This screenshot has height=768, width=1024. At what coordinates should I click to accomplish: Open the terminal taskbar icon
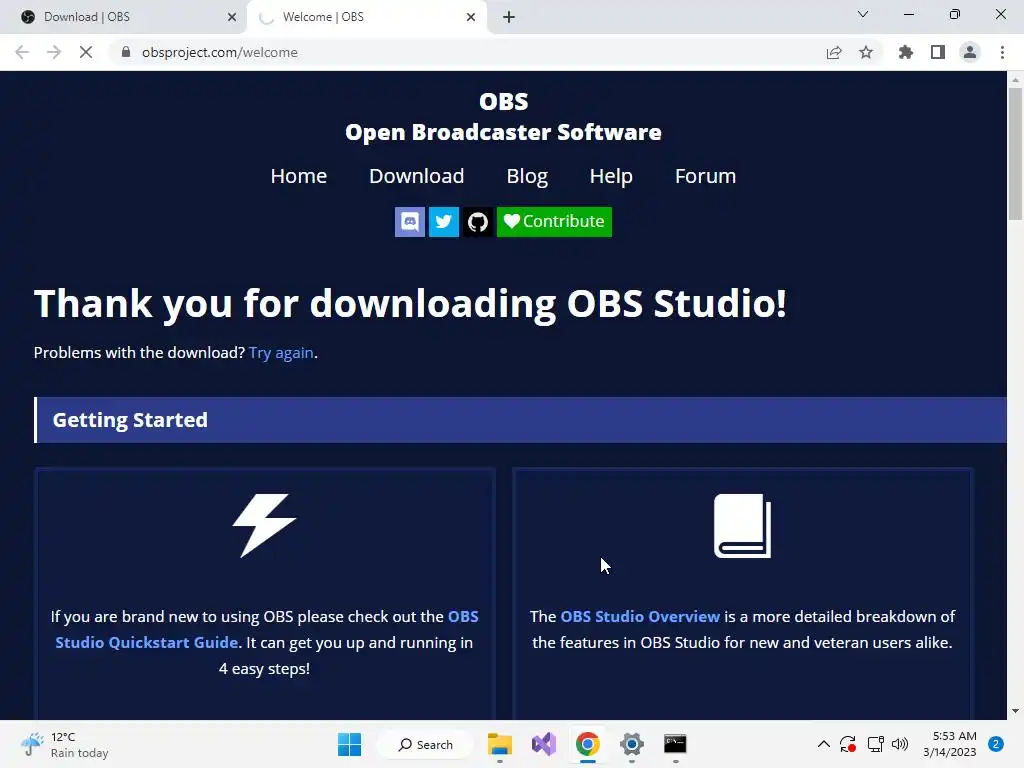[675, 744]
